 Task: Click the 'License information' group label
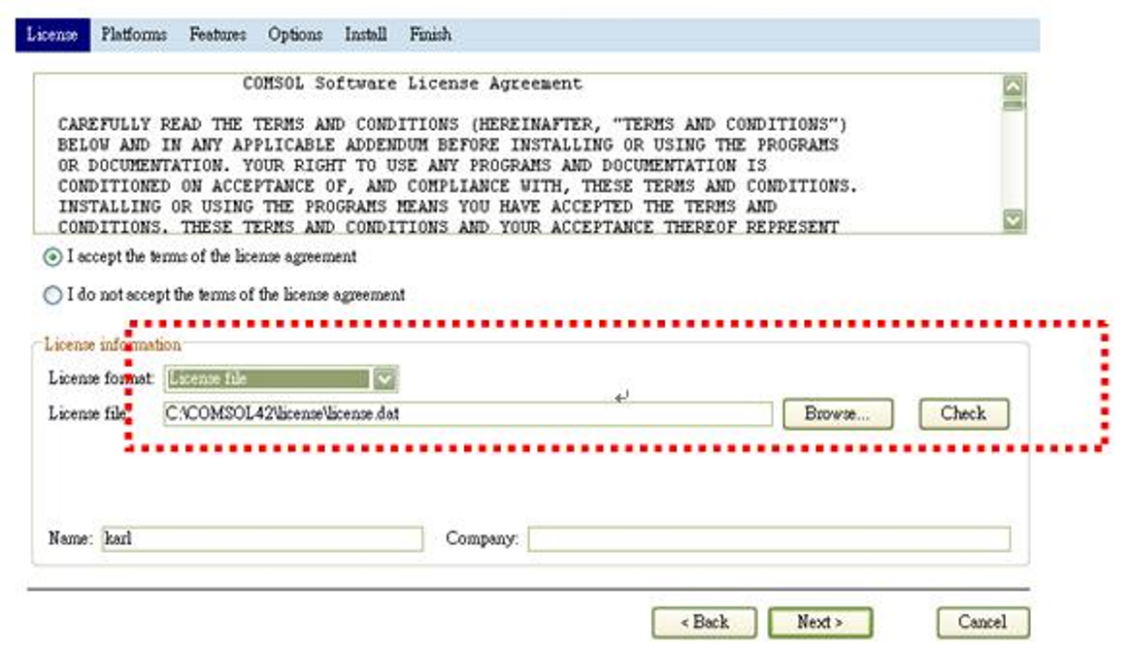112,344
